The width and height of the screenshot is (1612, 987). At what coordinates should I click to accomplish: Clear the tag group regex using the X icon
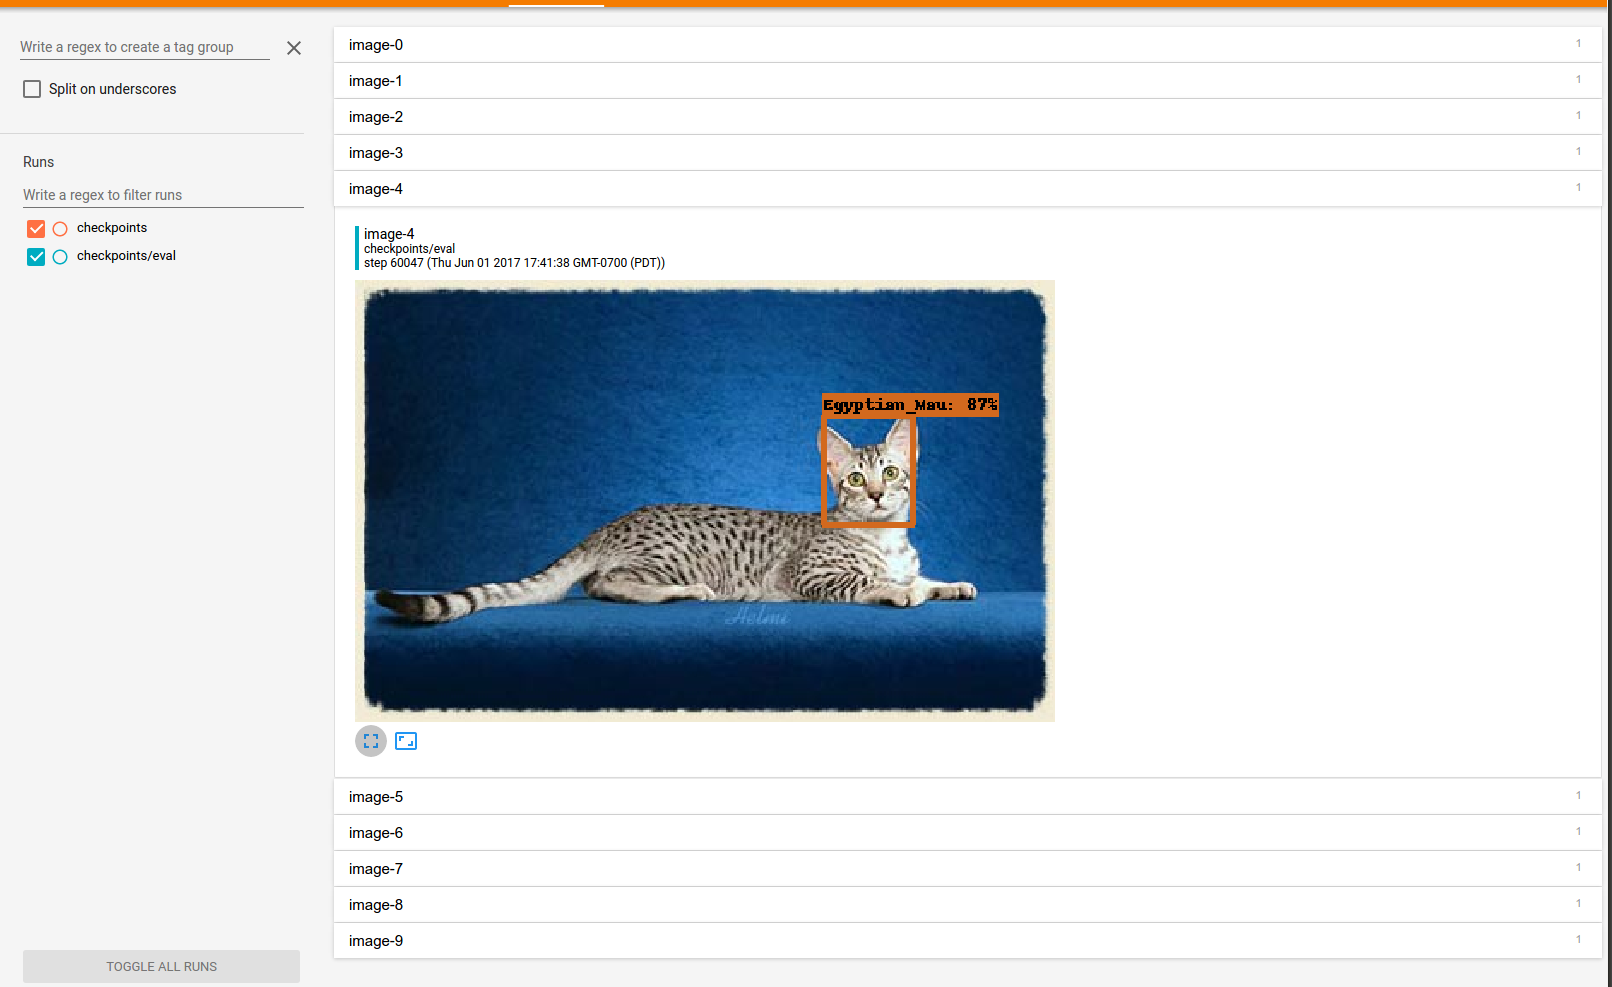coord(293,47)
